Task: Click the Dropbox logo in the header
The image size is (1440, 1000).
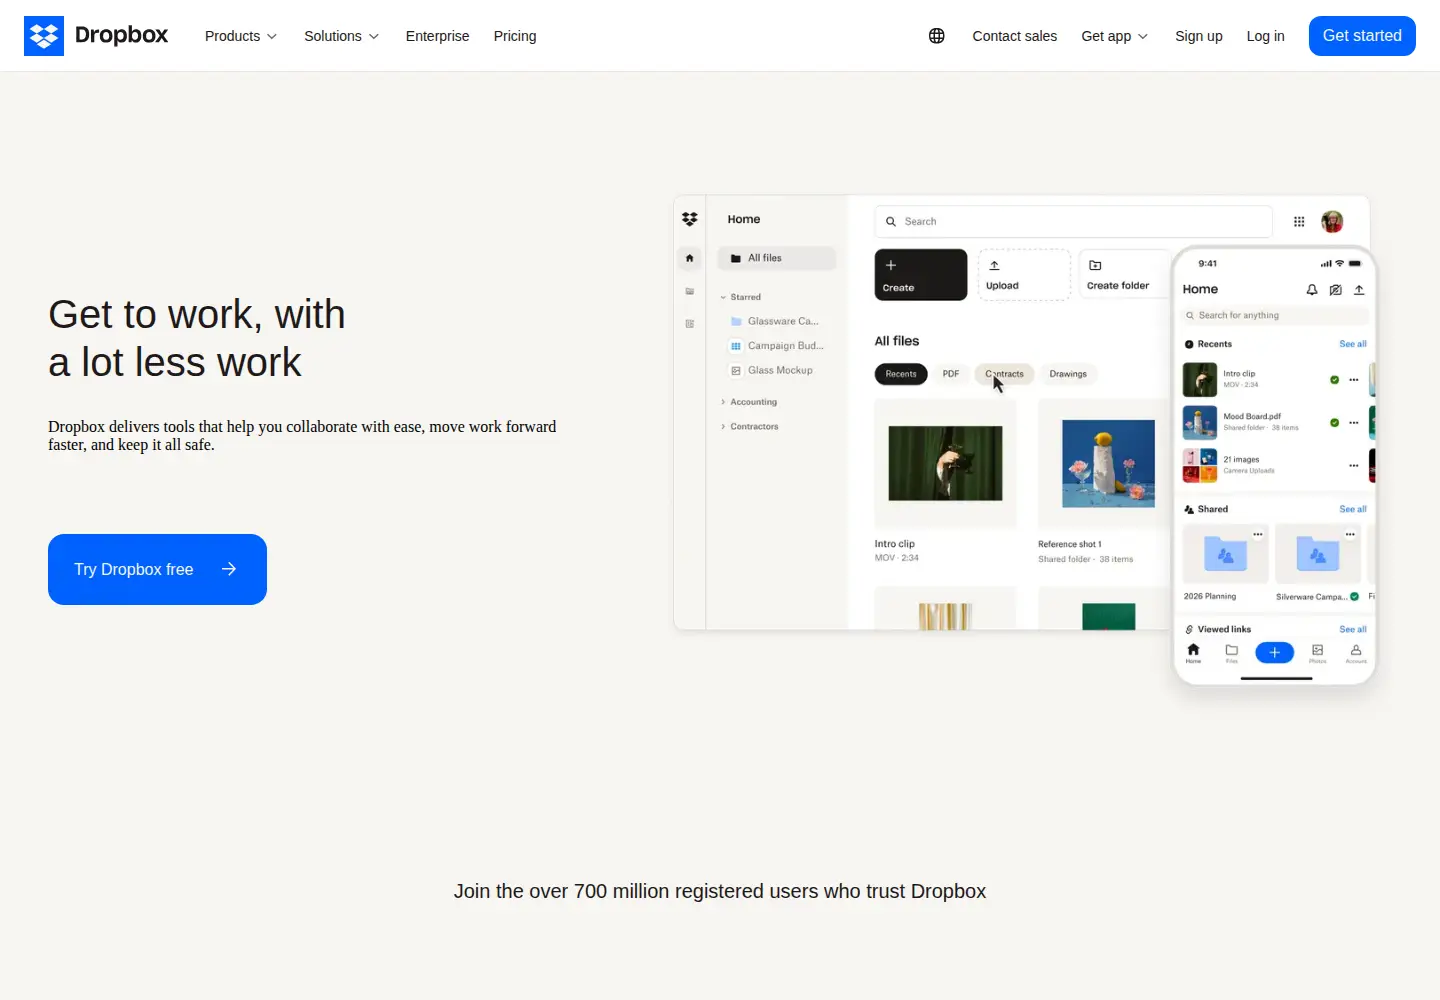Action: point(96,36)
